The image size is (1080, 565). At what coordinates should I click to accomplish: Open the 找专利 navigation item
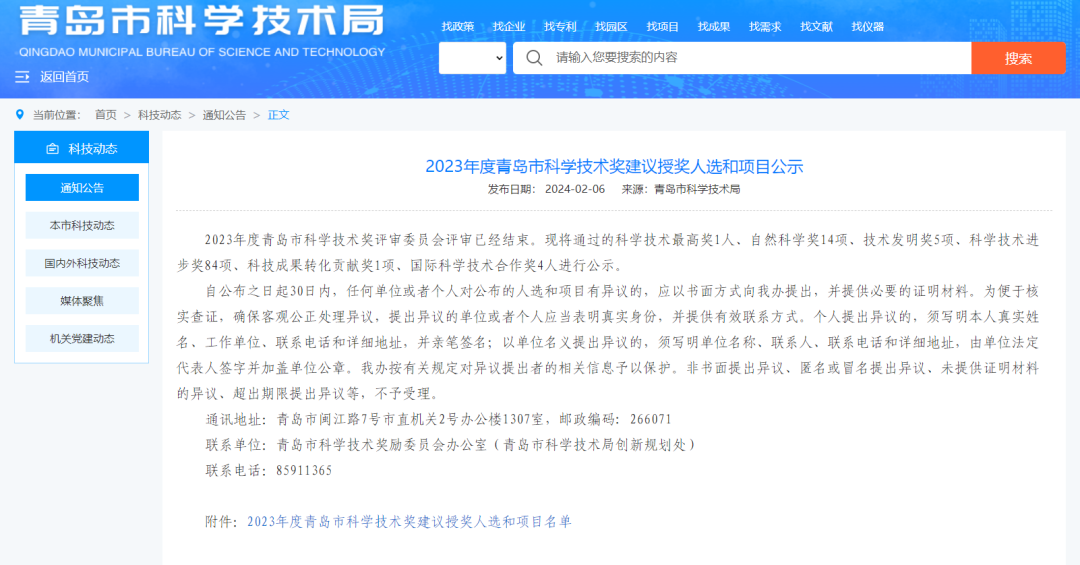coord(560,27)
